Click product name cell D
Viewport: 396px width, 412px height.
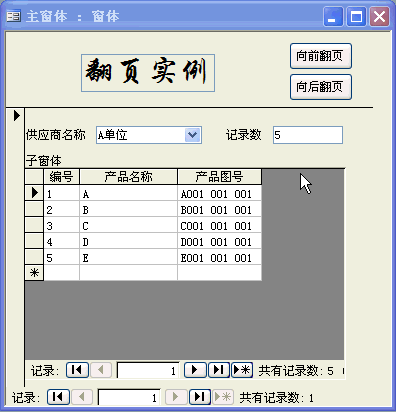pos(128,241)
